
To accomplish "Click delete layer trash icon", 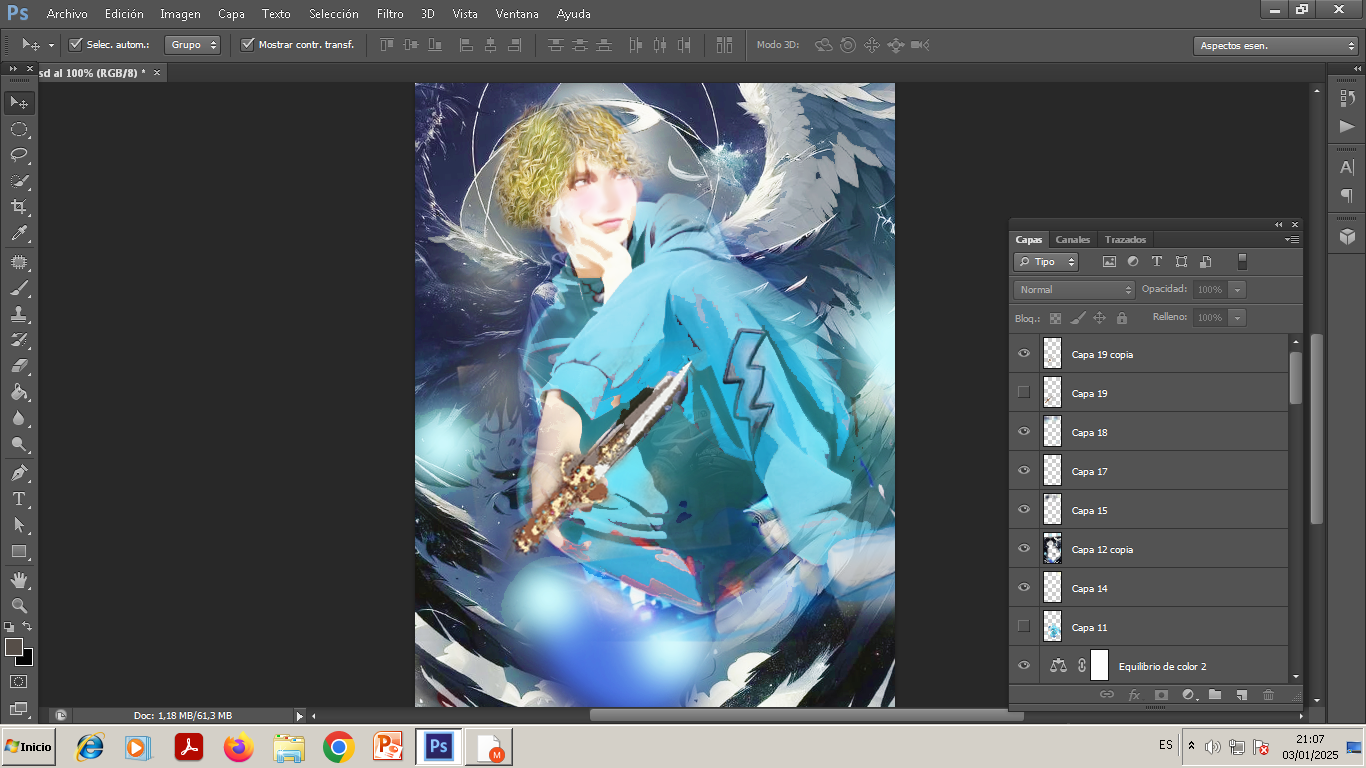I will (x=1268, y=695).
